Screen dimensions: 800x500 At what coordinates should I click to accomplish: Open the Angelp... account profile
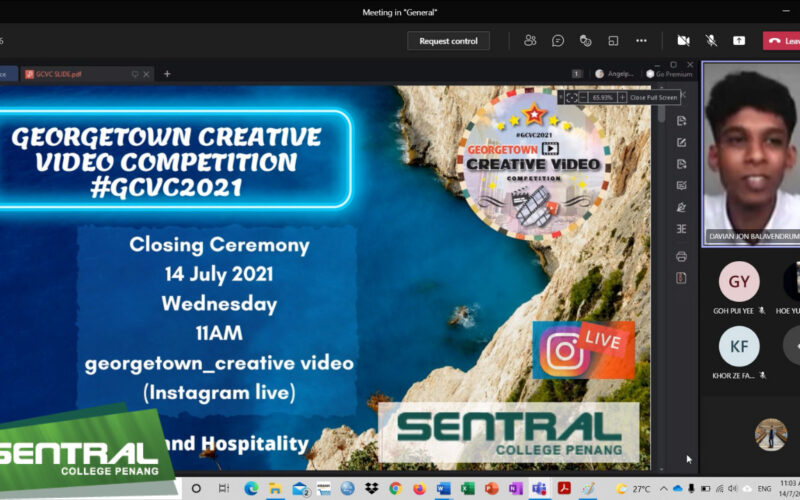coord(614,74)
